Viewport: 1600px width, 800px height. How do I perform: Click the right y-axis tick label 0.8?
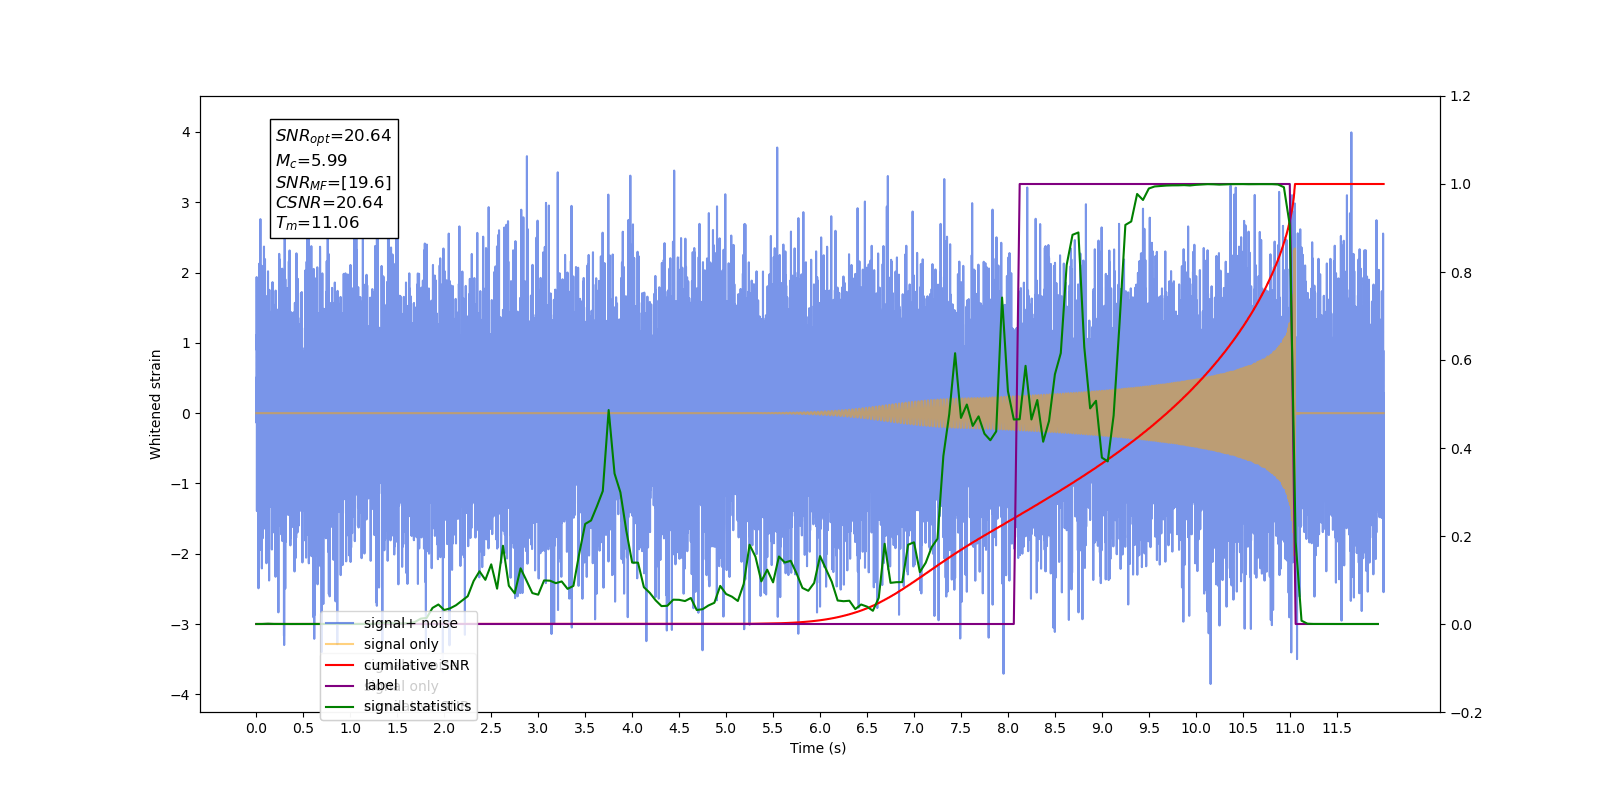pyautogui.click(x=1461, y=273)
